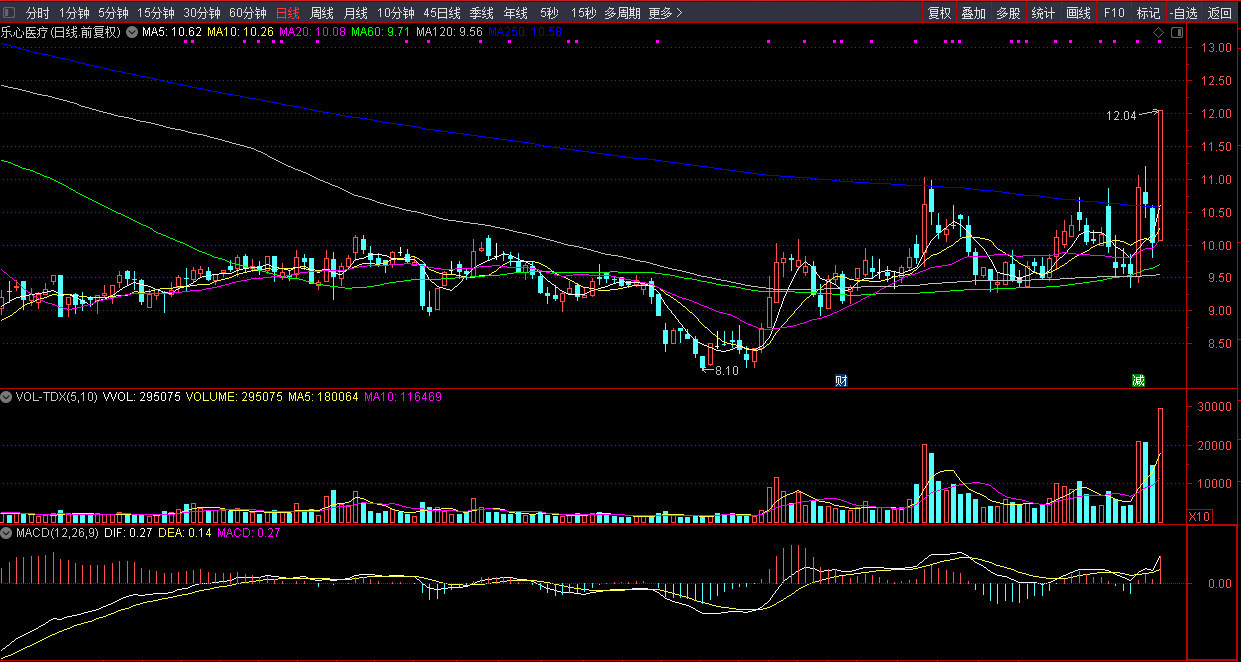Open the 标记 marking tool
Screen dimensions: 1241x662
1148,13
